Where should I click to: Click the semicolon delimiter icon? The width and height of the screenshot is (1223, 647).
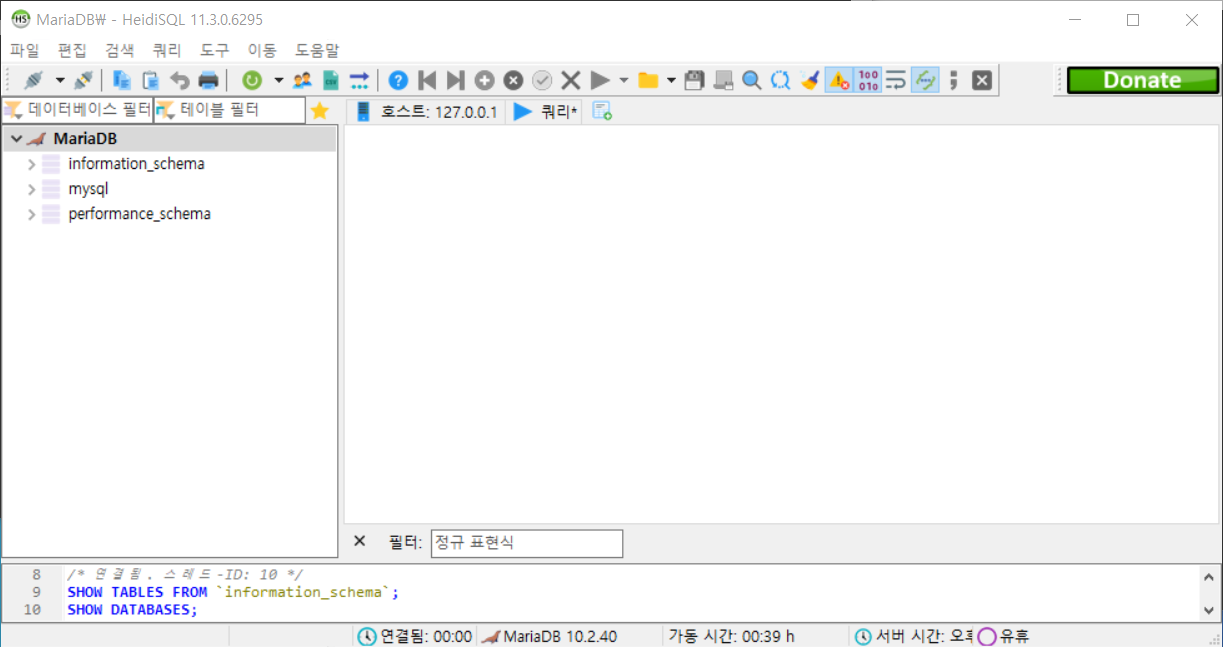click(x=954, y=80)
